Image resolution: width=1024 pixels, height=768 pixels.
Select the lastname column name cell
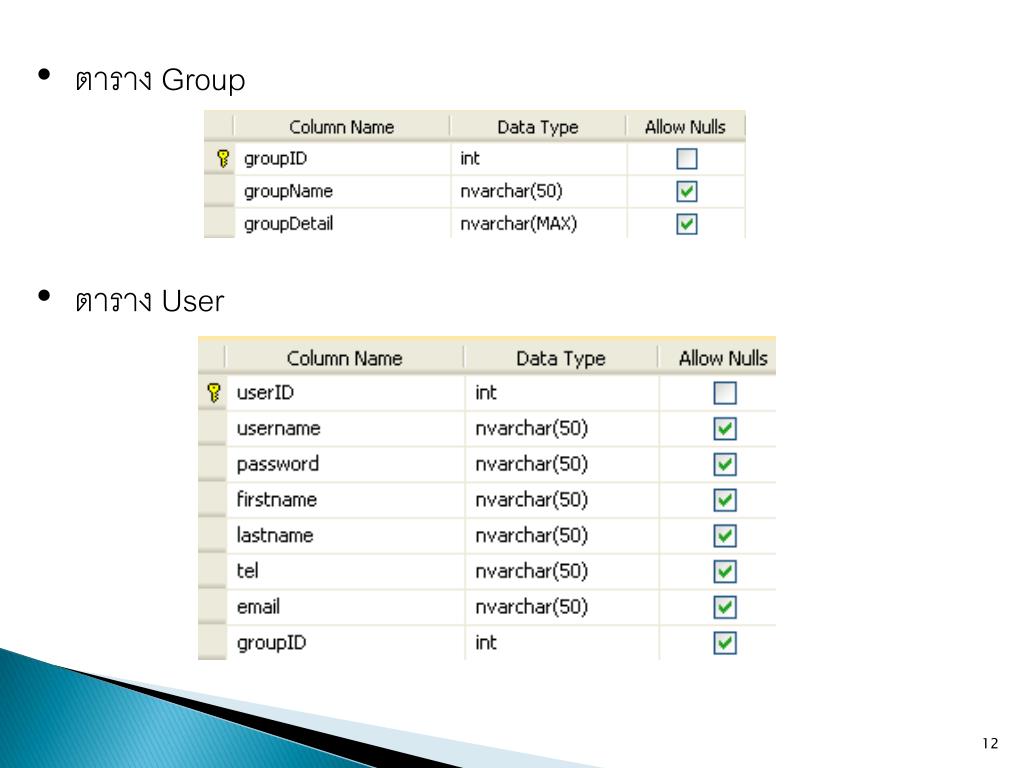[345, 536]
